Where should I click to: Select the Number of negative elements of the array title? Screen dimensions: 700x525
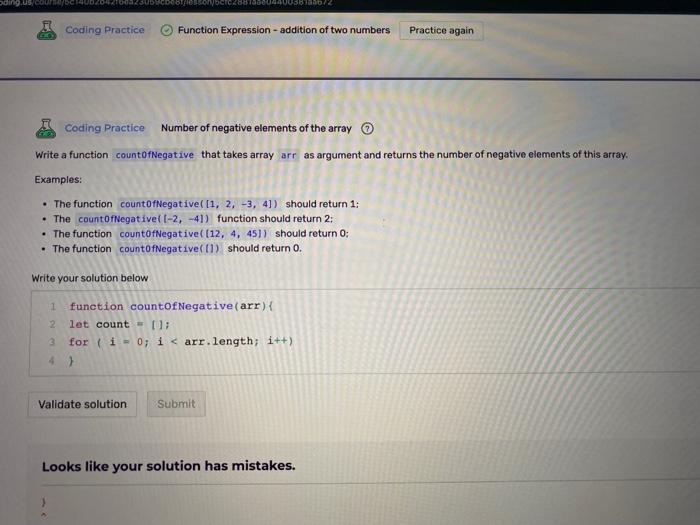pyautogui.click(x=256, y=128)
